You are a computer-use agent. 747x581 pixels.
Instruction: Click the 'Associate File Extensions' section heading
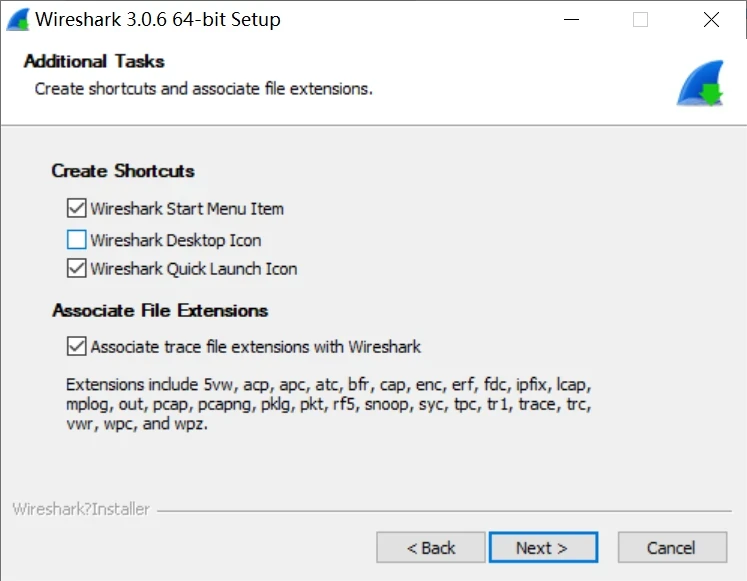click(x=160, y=310)
